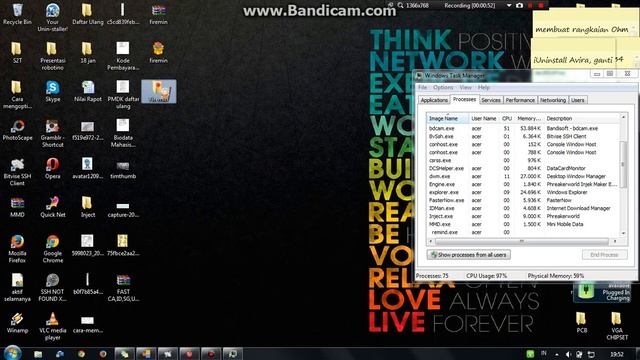This screenshot has height=360, width=640.
Task: Select the timthumb image file icon
Action: tap(123, 168)
